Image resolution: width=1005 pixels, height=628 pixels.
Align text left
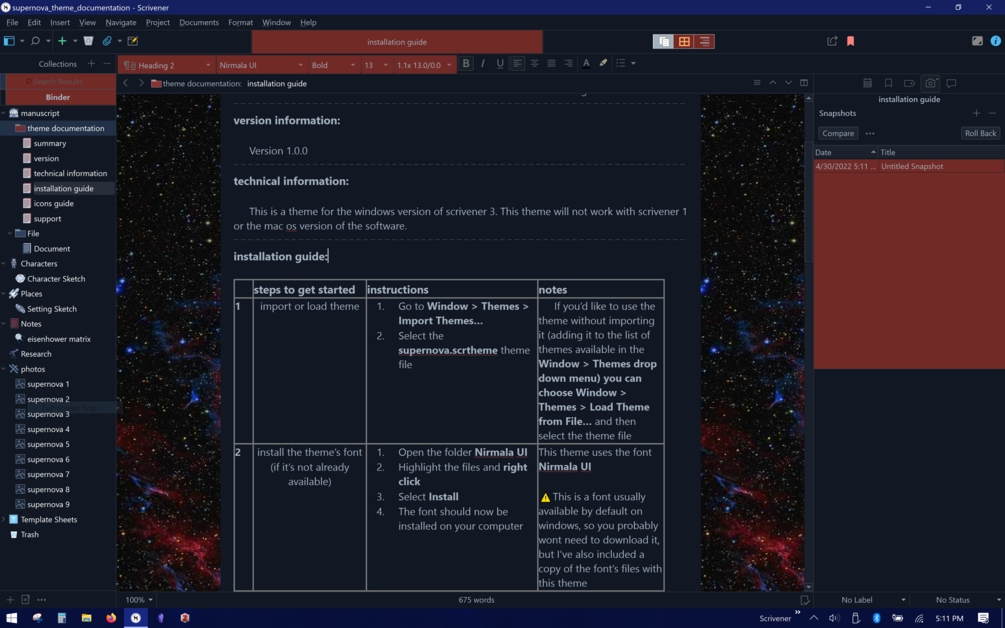517,63
